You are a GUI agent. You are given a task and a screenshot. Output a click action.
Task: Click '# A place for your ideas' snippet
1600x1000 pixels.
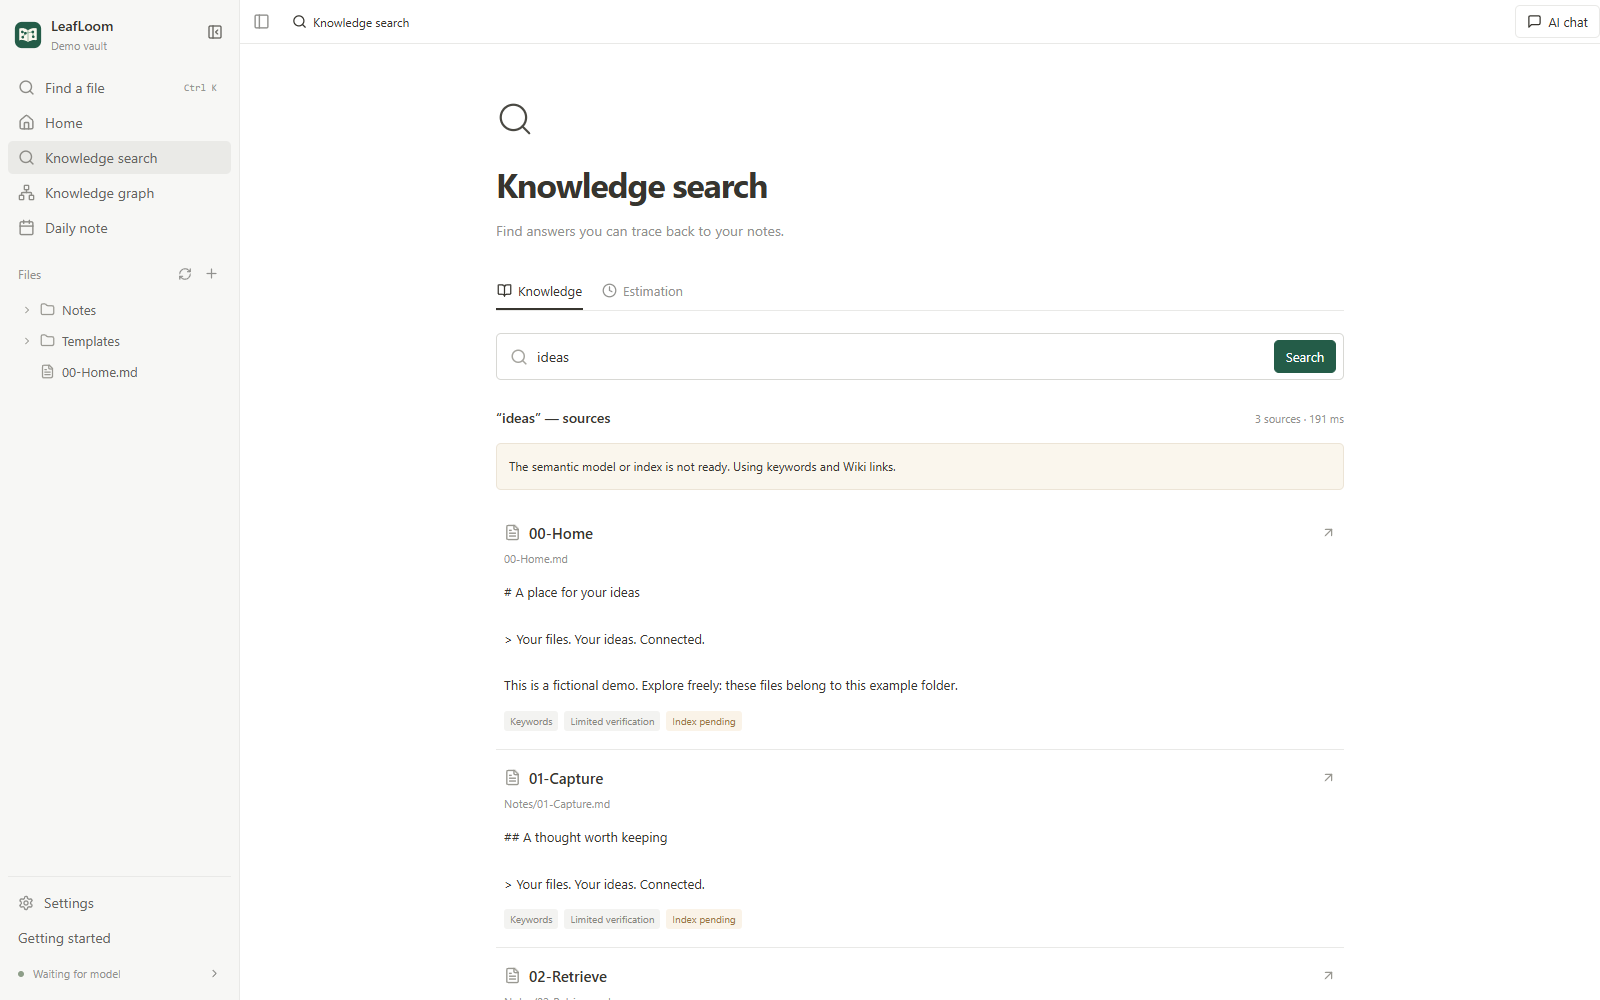572,593
